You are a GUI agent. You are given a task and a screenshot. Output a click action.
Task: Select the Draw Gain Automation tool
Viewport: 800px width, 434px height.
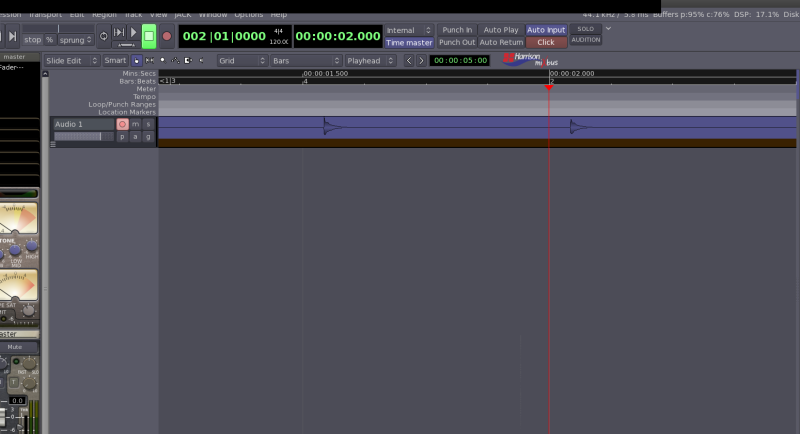[175, 61]
